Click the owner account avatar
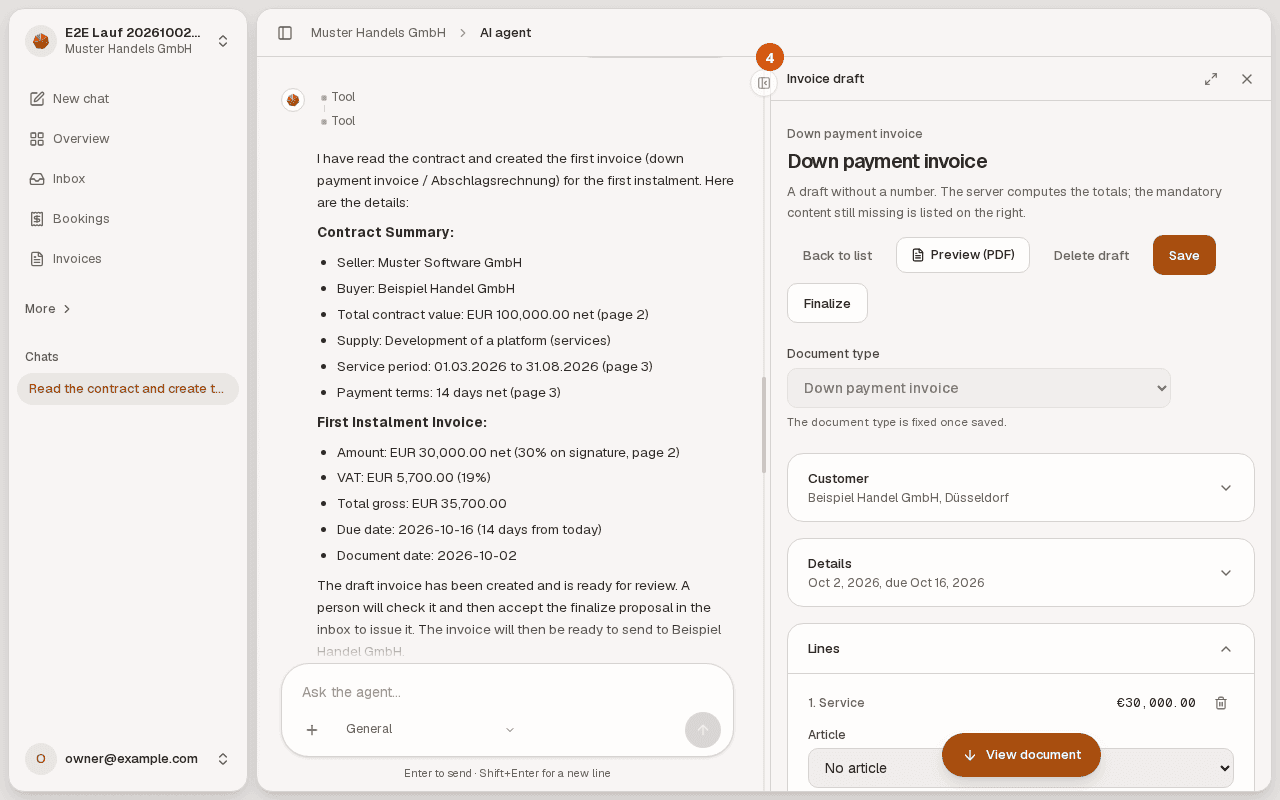Screen dimensions: 1280x800 point(41,759)
